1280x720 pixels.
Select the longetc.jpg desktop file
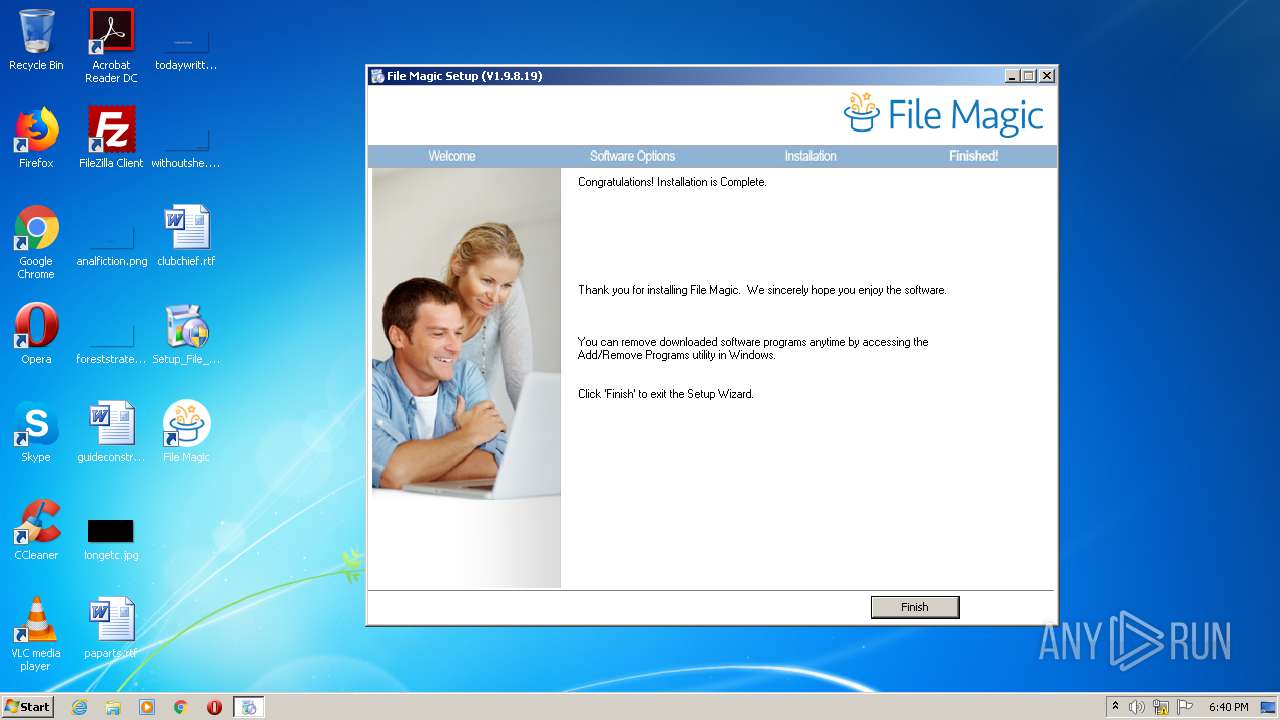coord(111,538)
